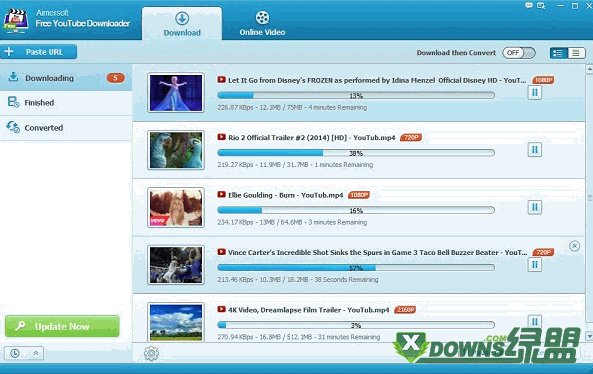This screenshot has height=374, width=593.
Task: Click the Rio 2 progress bar at 38%
Action: [x=356, y=153]
